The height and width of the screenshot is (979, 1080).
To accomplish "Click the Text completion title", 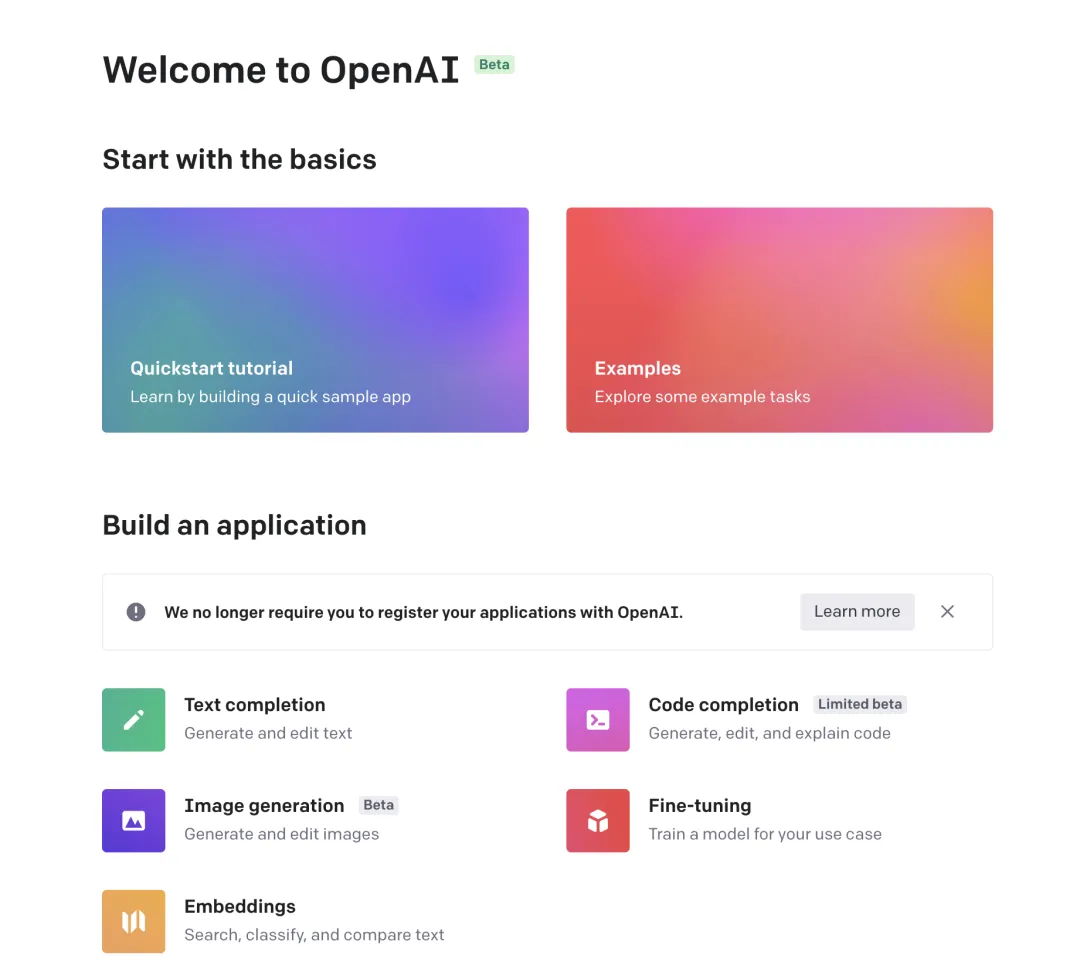I will pos(254,705).
